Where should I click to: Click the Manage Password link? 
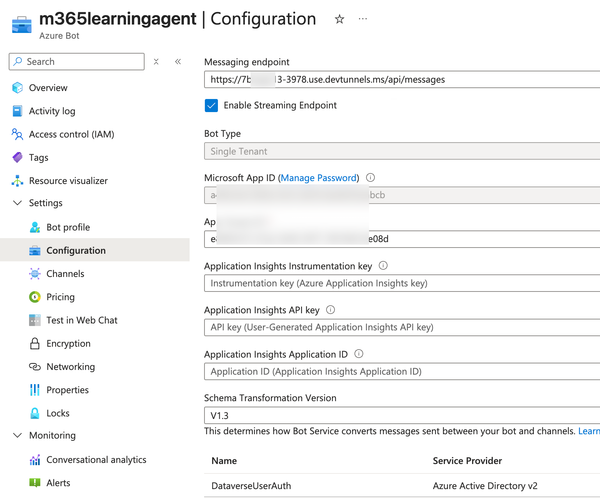click(318, 178)
